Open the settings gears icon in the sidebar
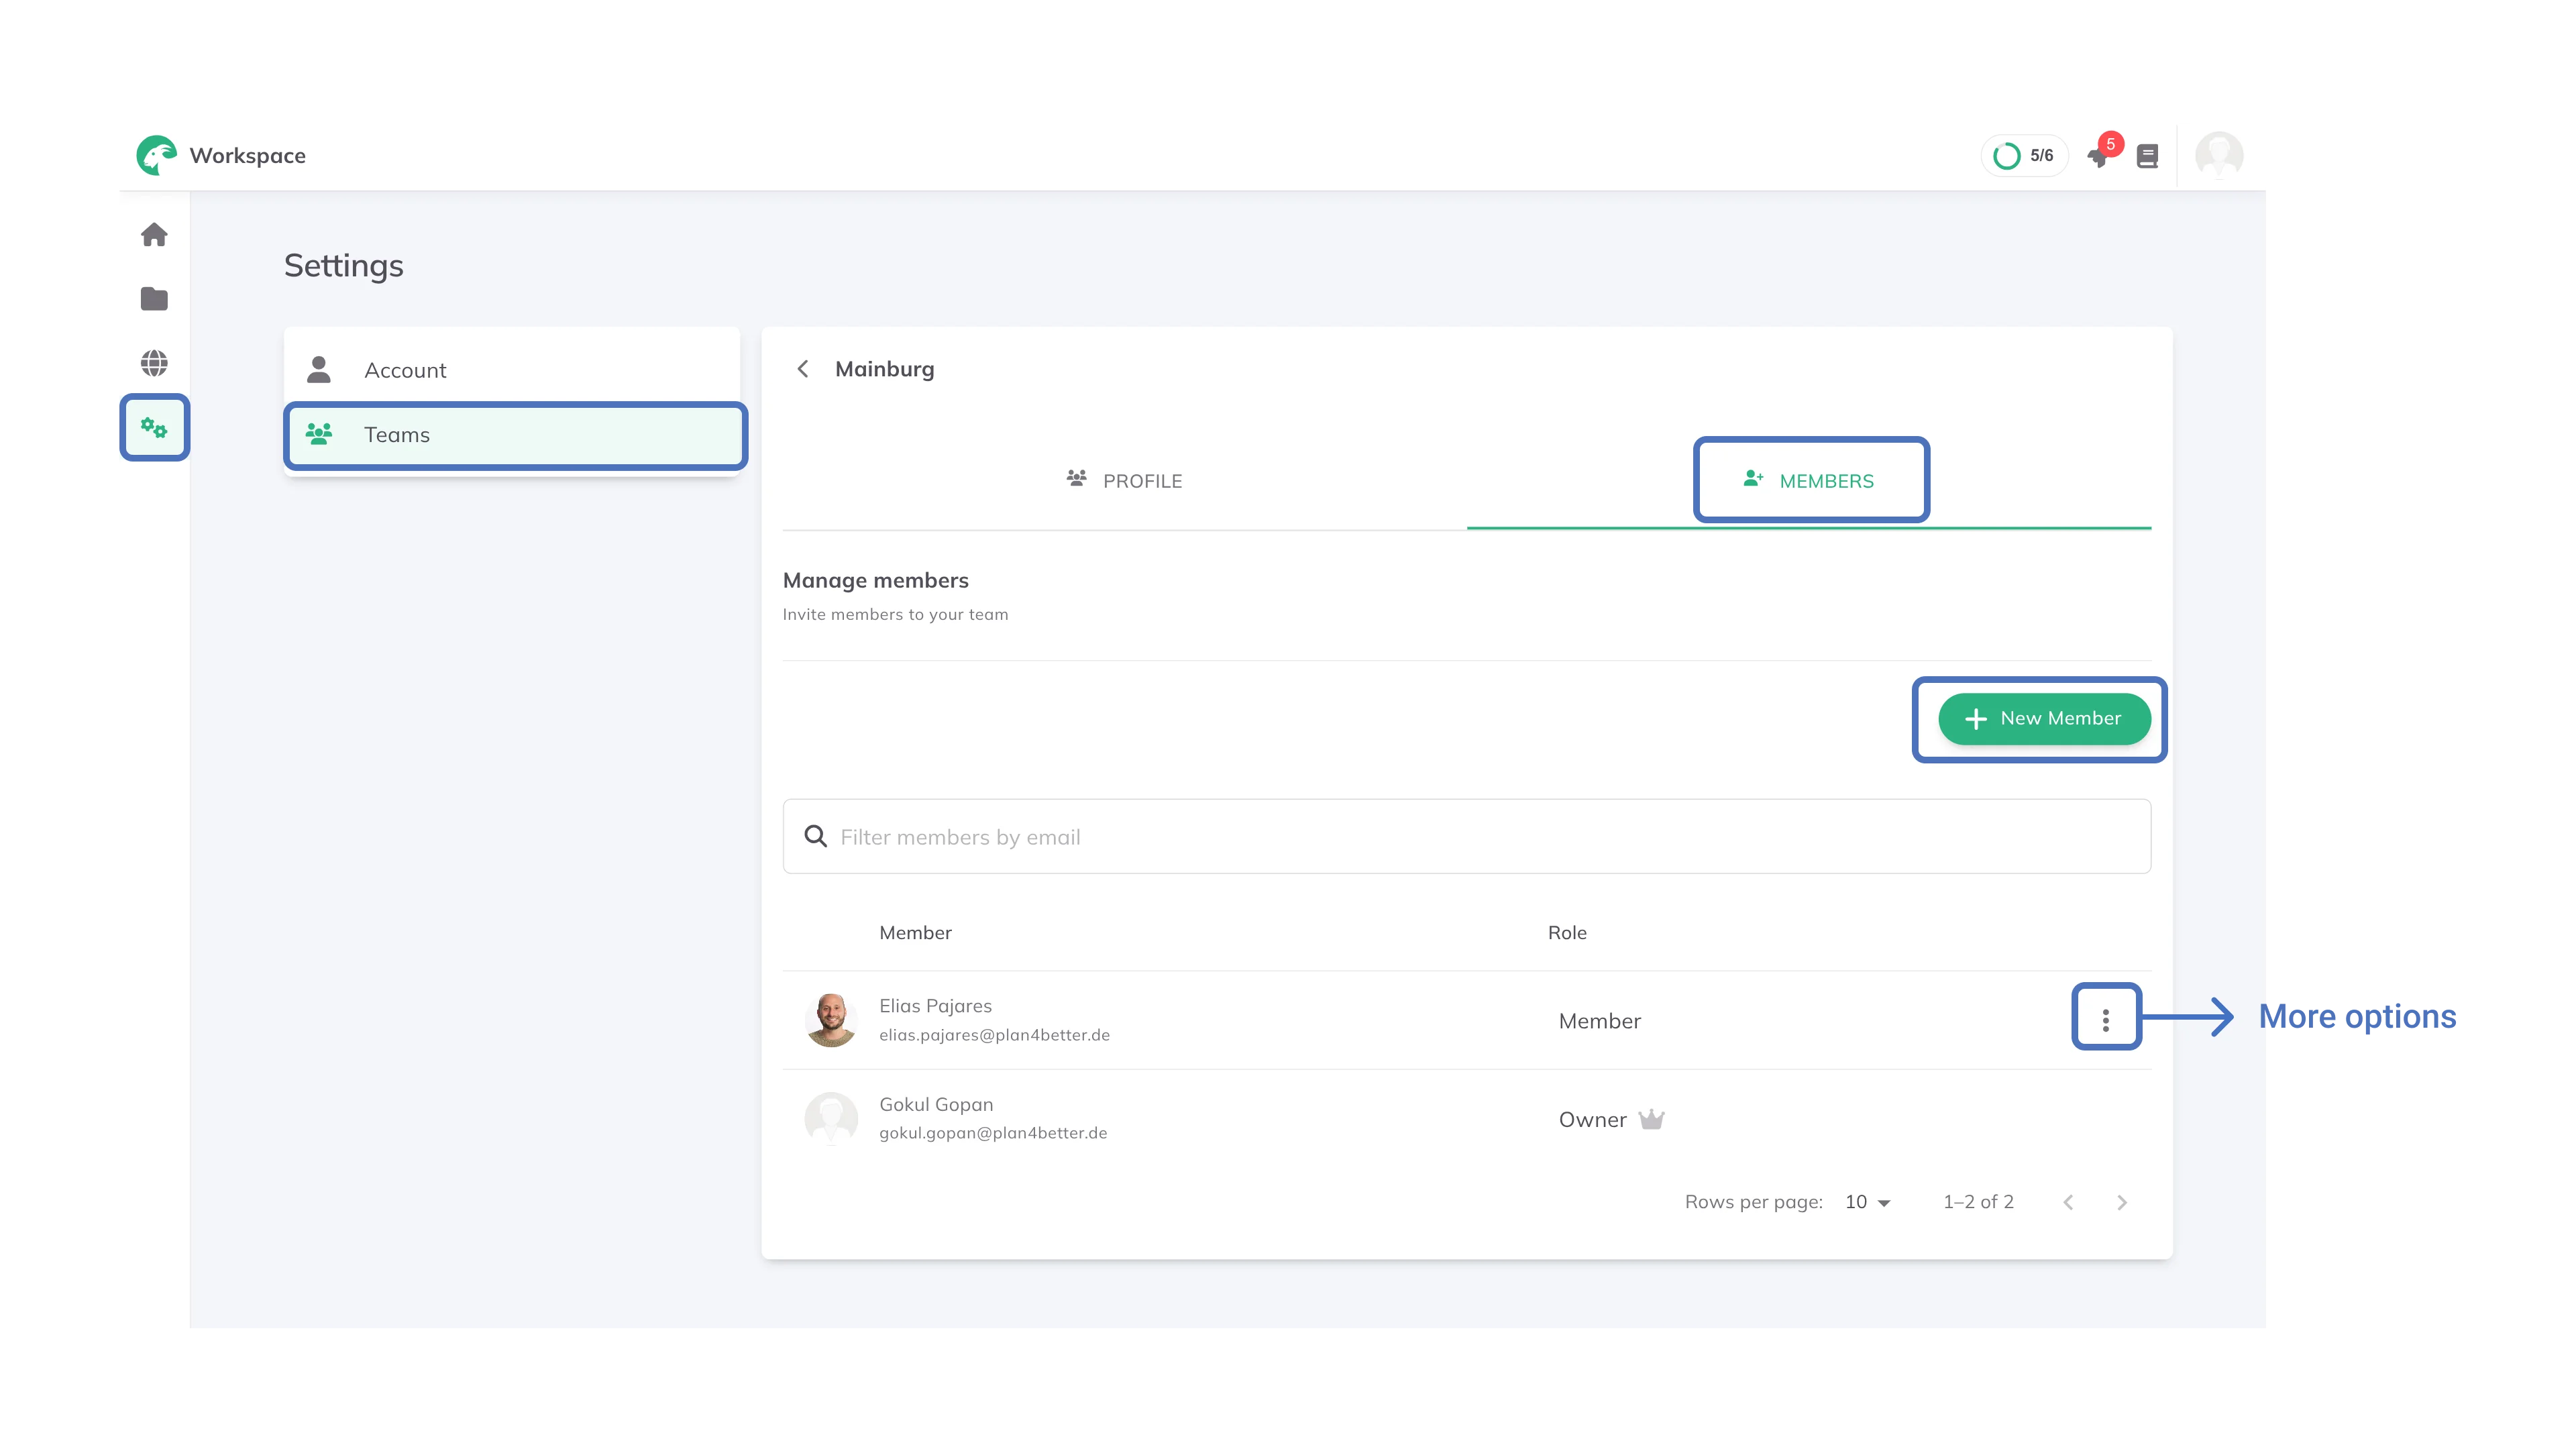Screen dimensions: 2576x1449 154,428
